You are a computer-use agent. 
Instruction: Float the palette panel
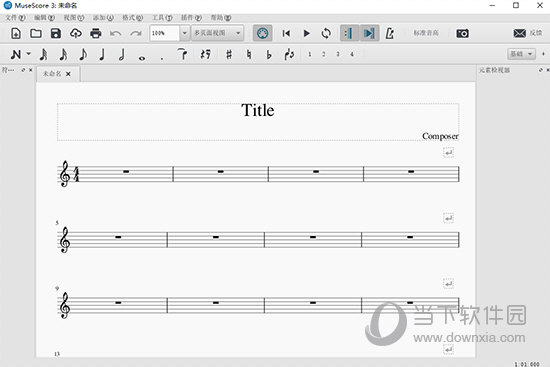[x=23, y=70]
